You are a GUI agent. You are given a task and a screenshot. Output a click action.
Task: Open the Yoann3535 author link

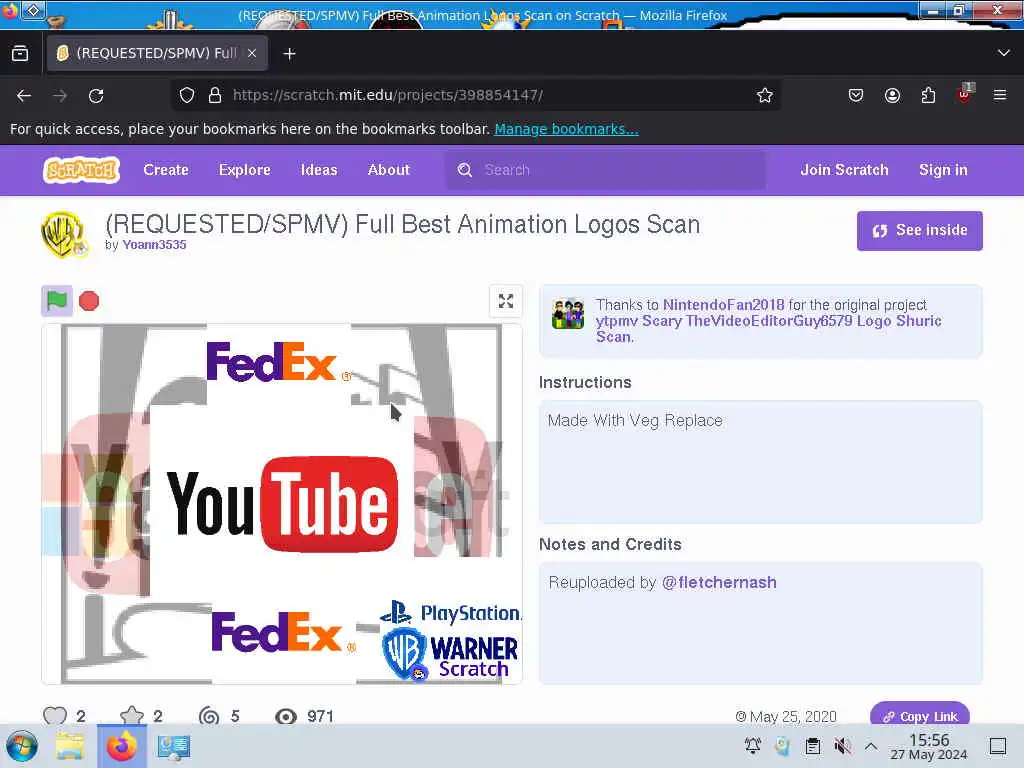coord(154,245)
